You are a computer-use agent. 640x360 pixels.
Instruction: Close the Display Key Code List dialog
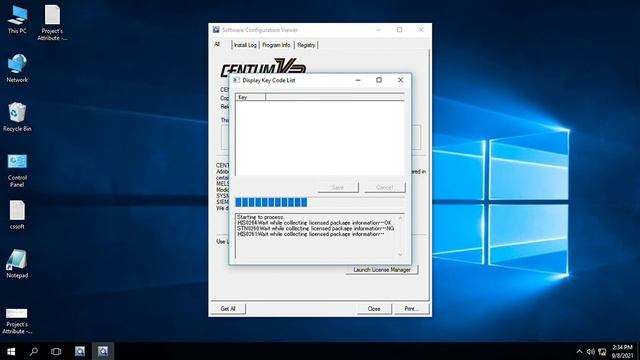[x=400, y=80]
